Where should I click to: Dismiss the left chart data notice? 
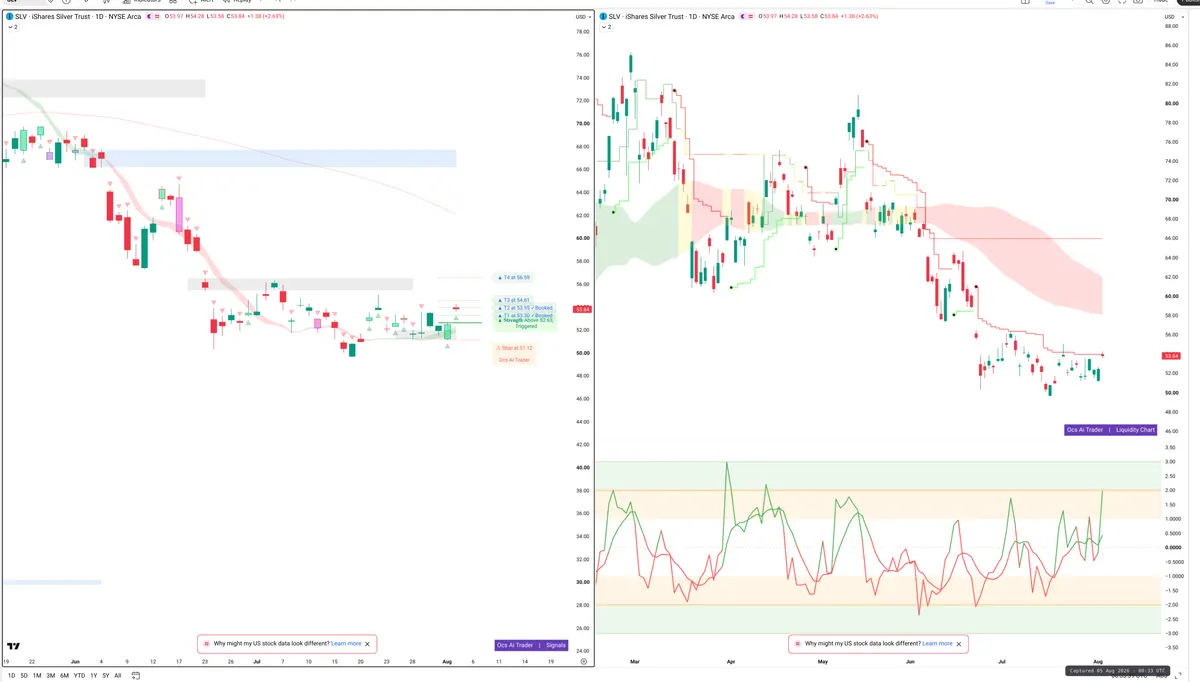(x=369, y=644)
